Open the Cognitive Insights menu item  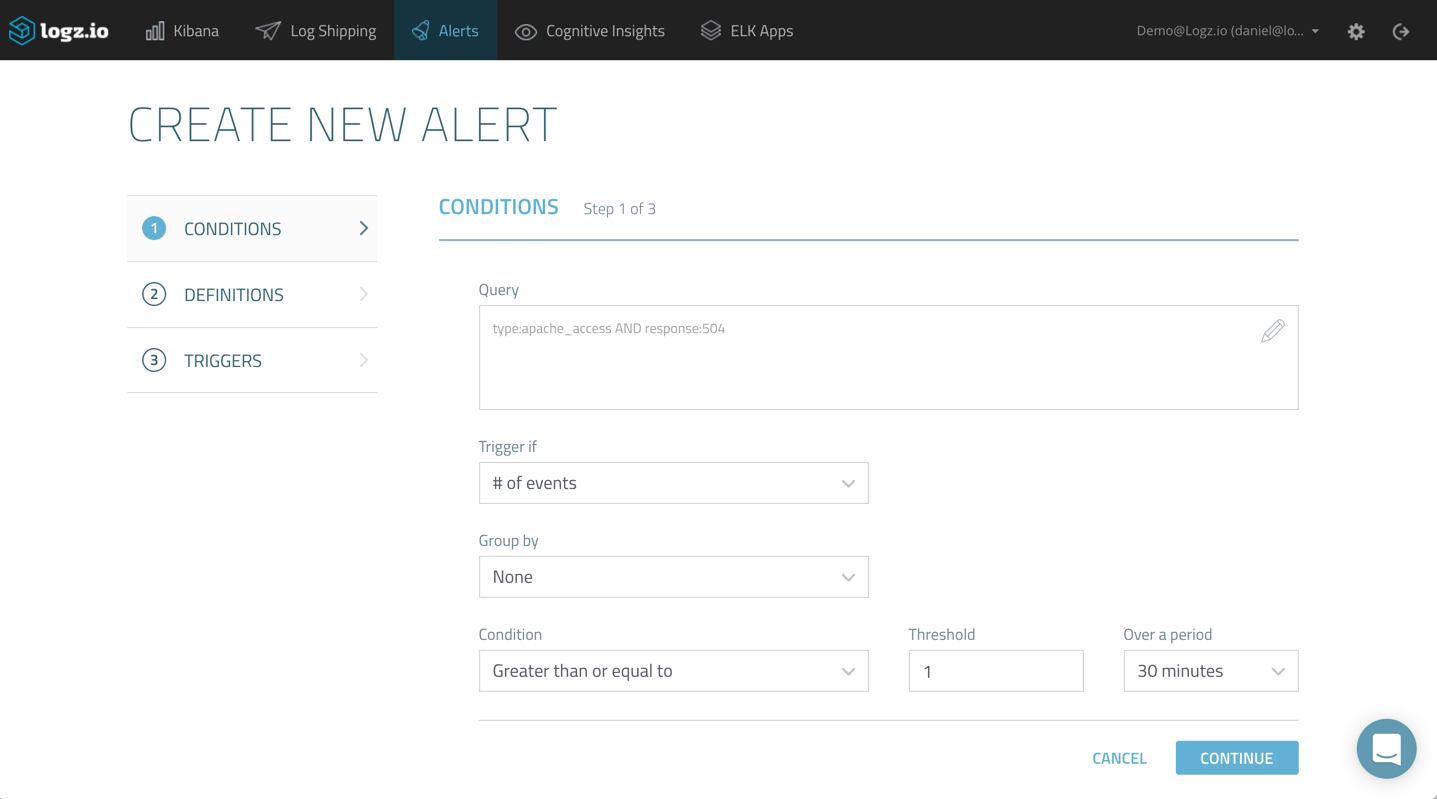click(x=590, y=31)
